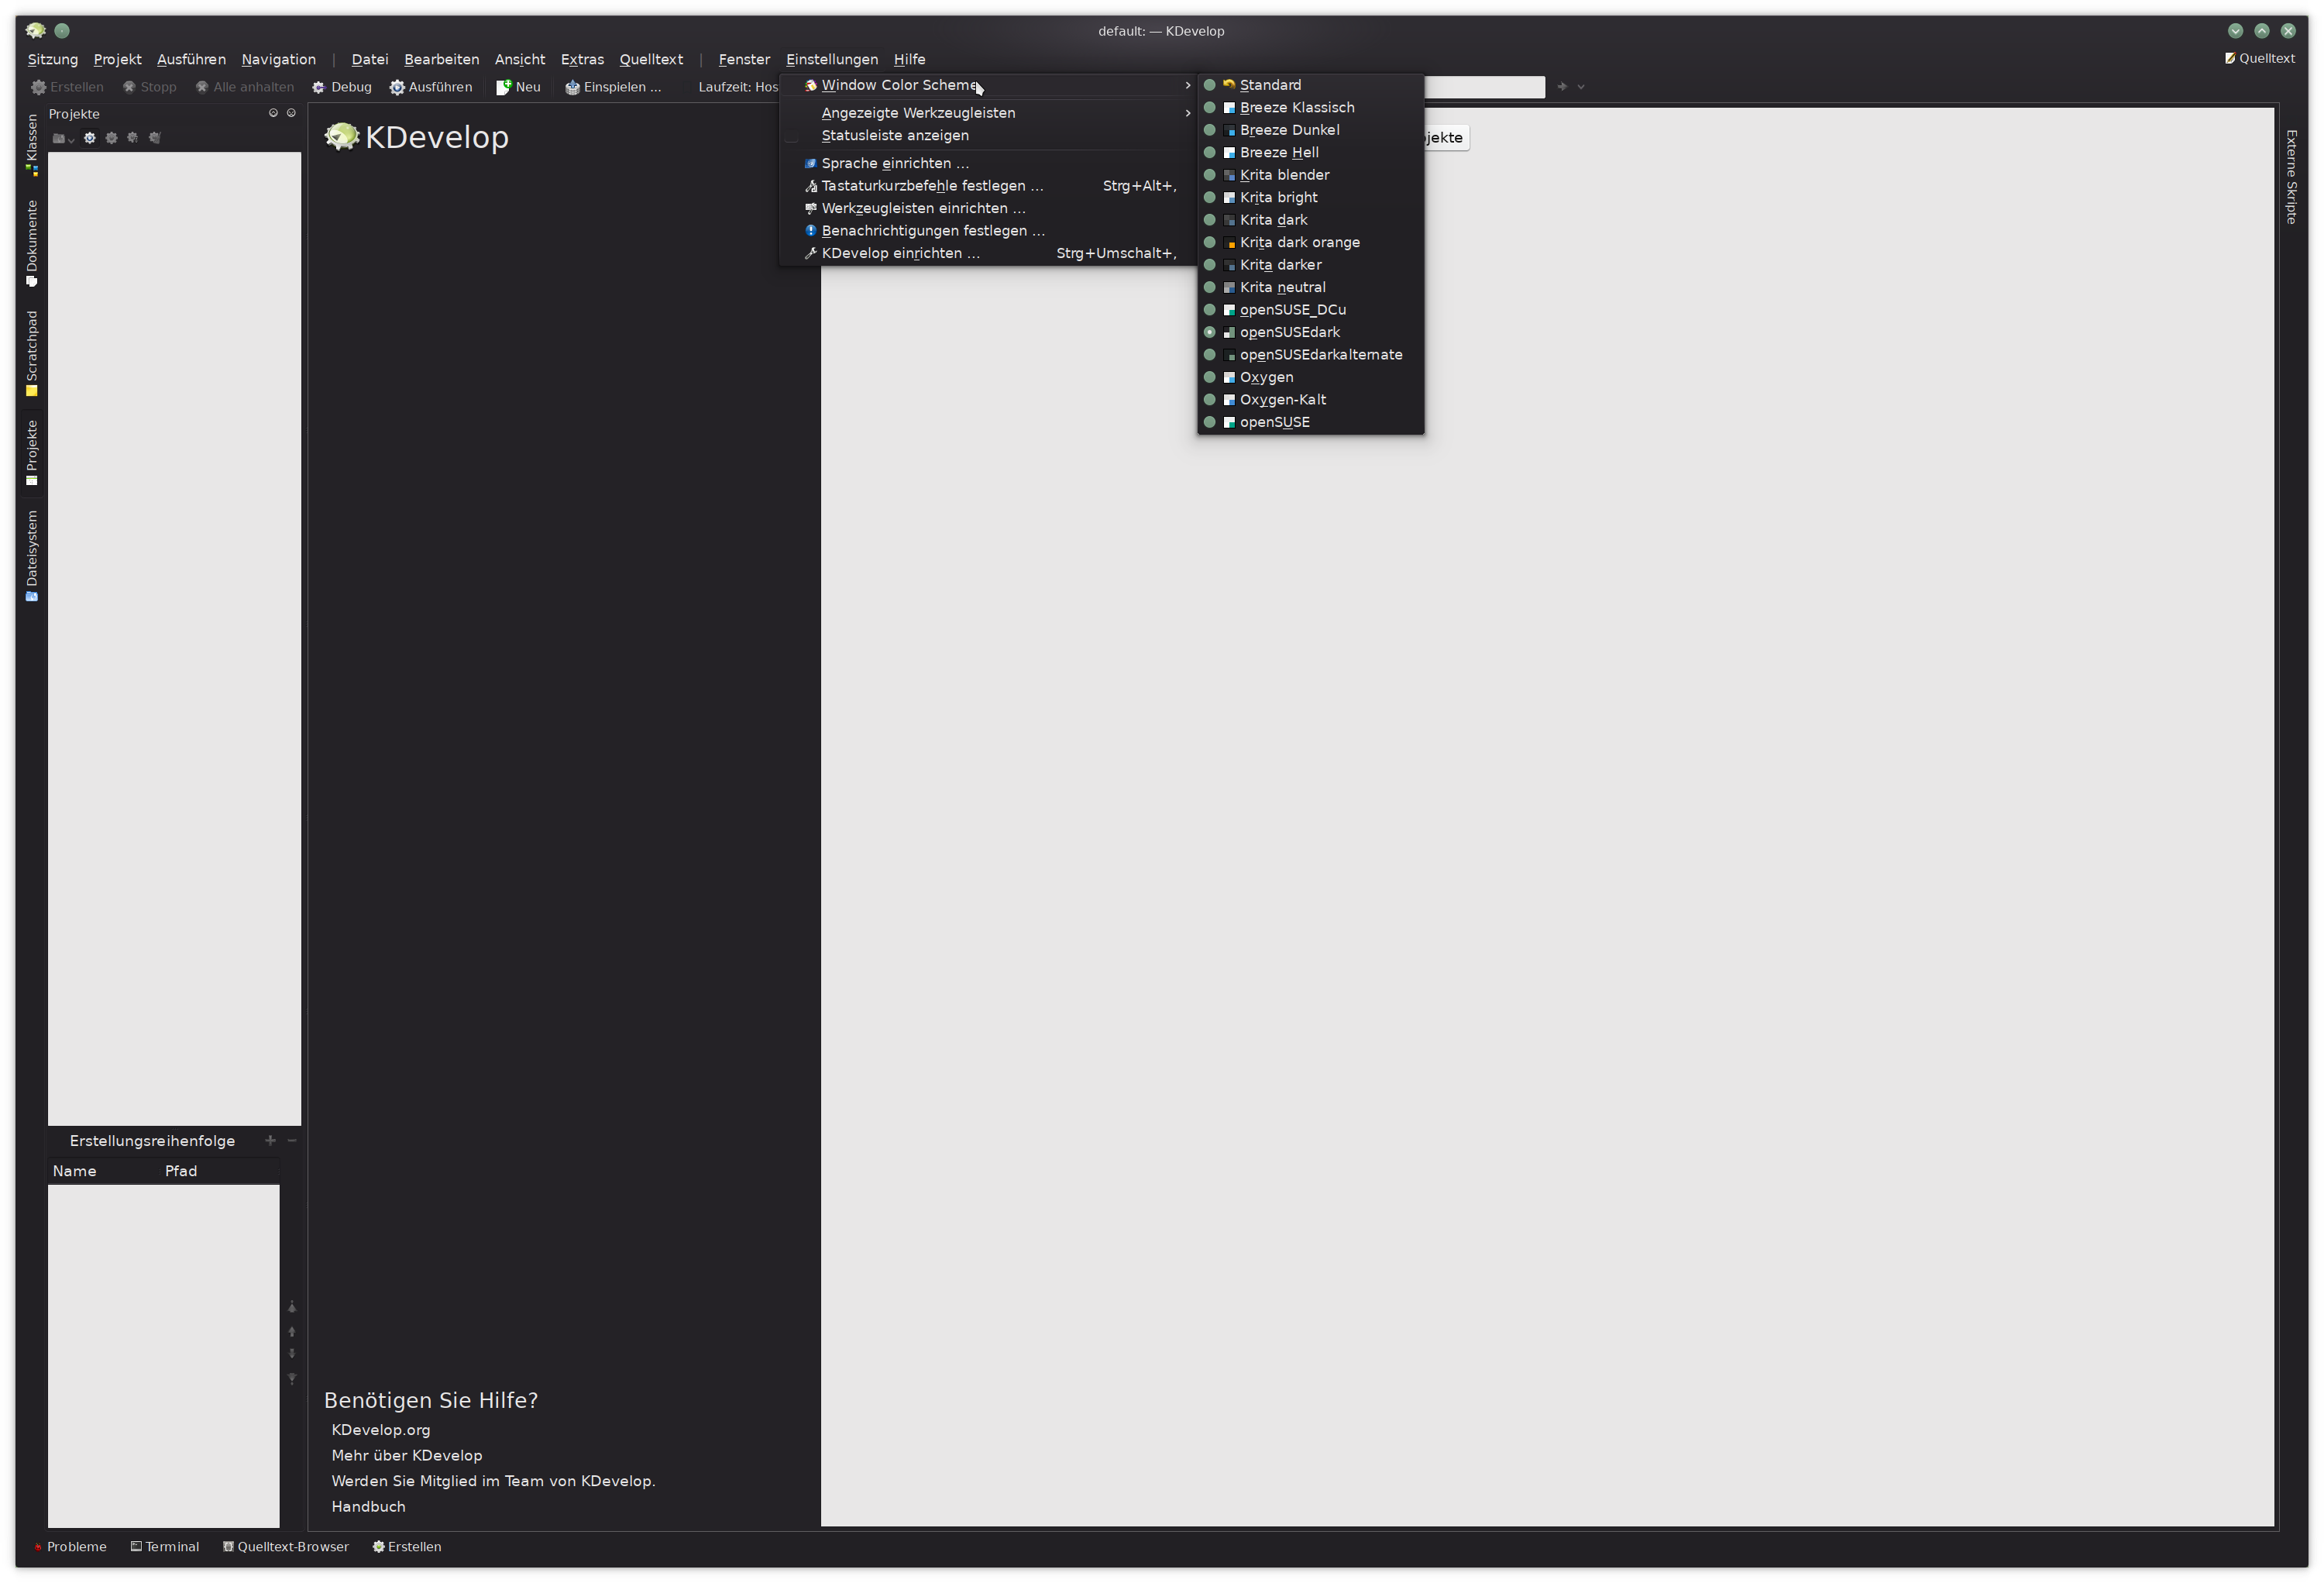Open Mehr über KDevelop link
Viewport: 2324px width, 1583px height.
click(x=407, y=1456)
